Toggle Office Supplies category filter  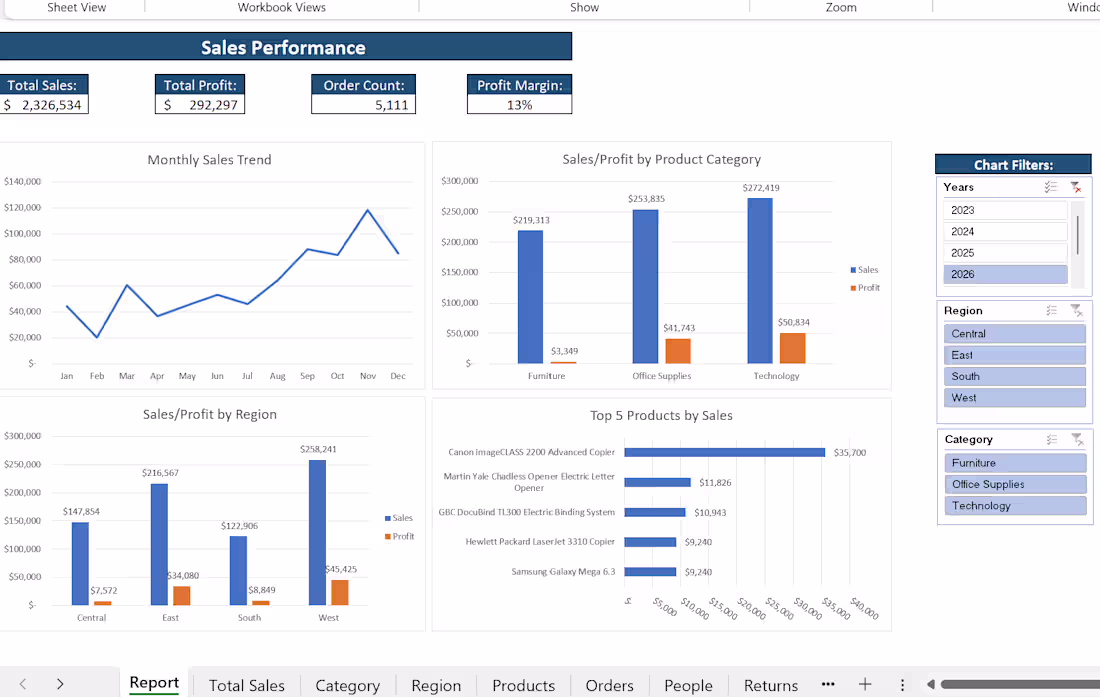(x=1015, y=485)
